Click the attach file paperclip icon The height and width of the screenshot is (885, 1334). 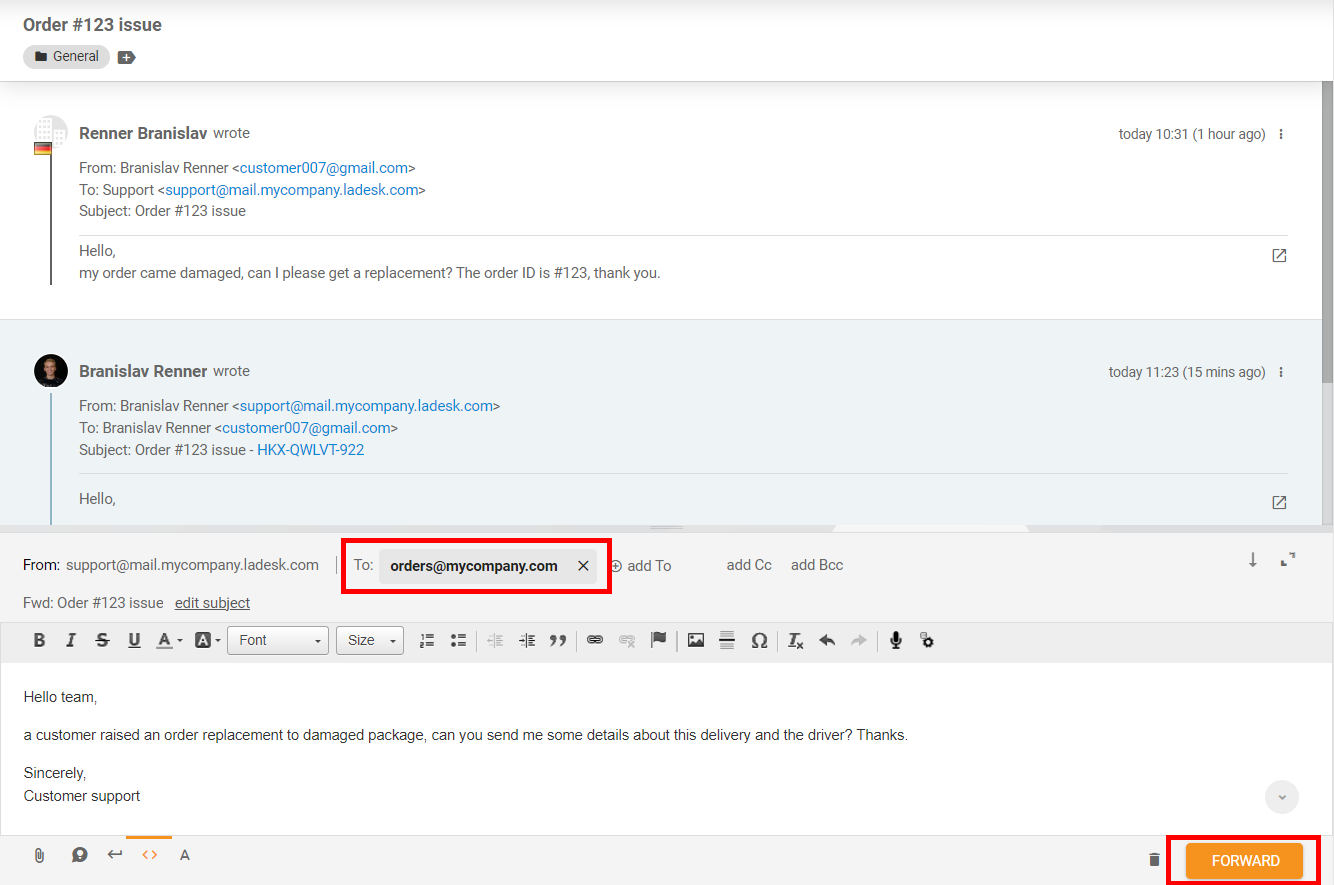[x=39, y=855]
